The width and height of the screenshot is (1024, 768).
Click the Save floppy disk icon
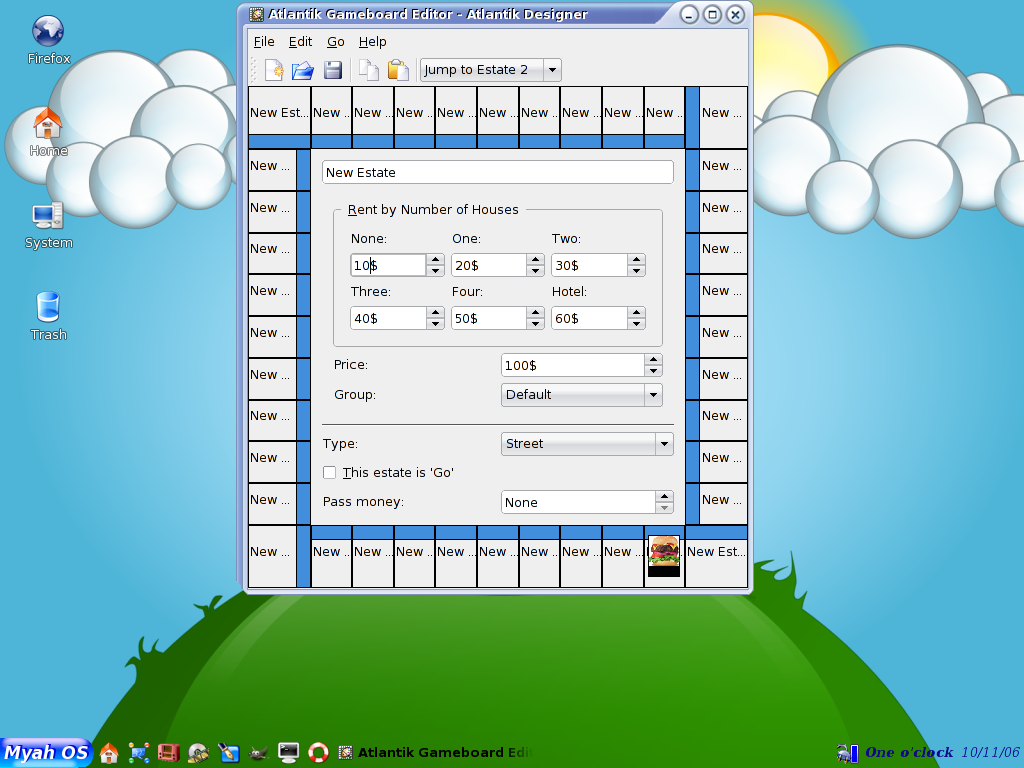coord(333,70)
